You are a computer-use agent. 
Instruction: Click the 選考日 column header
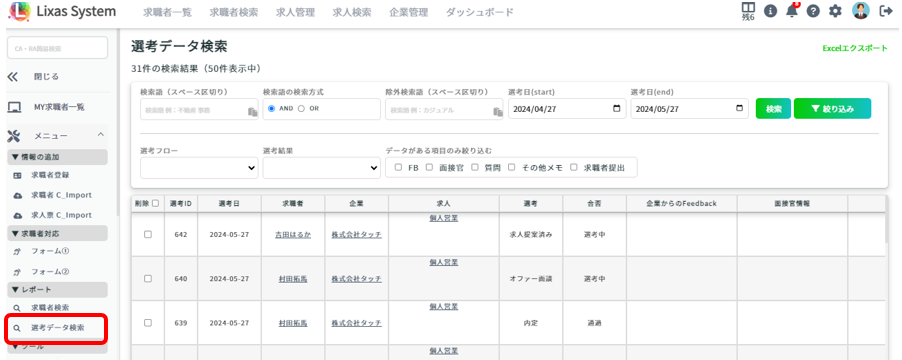tap(229, 204)
